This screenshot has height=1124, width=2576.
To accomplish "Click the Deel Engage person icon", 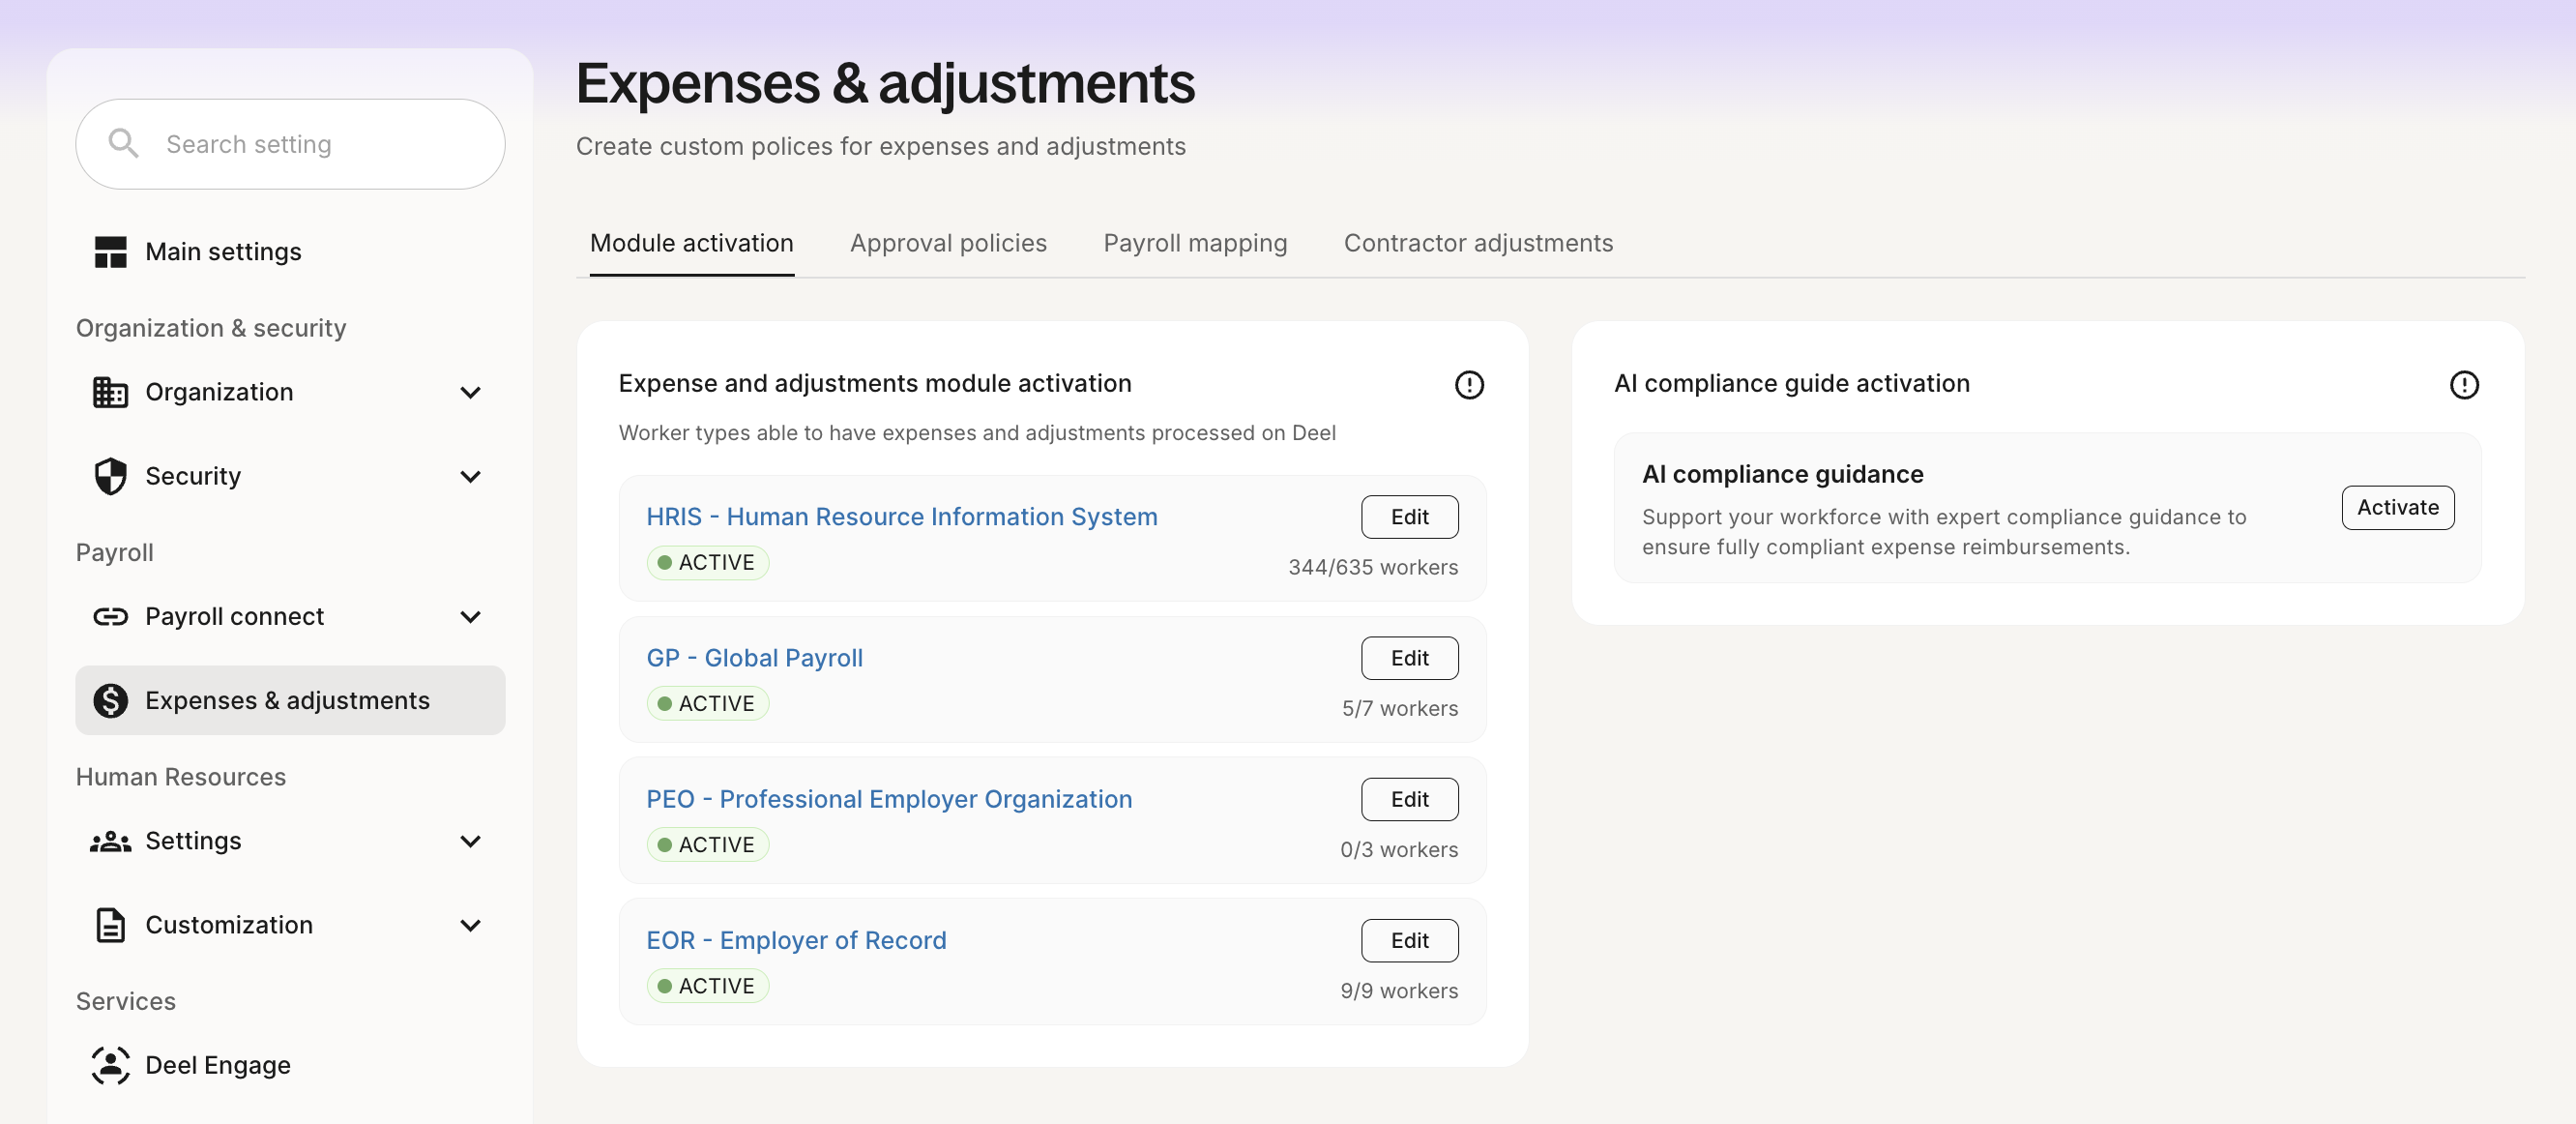I will coord(110,1065).
